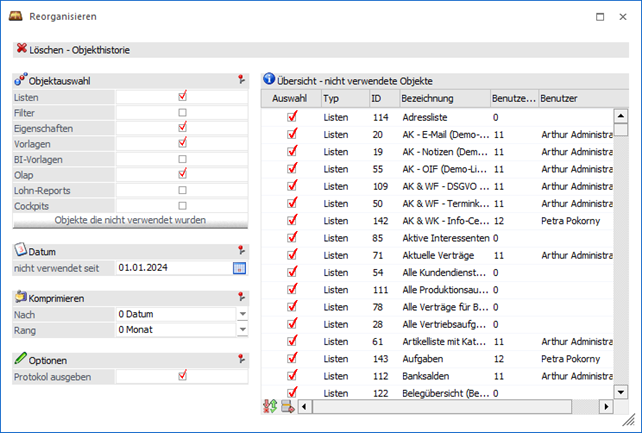The width and height of the screenshot is (642, 433).
Task: Click the pin icon in Optionen header
Action: pyautogui.click(x=241, y=358)
